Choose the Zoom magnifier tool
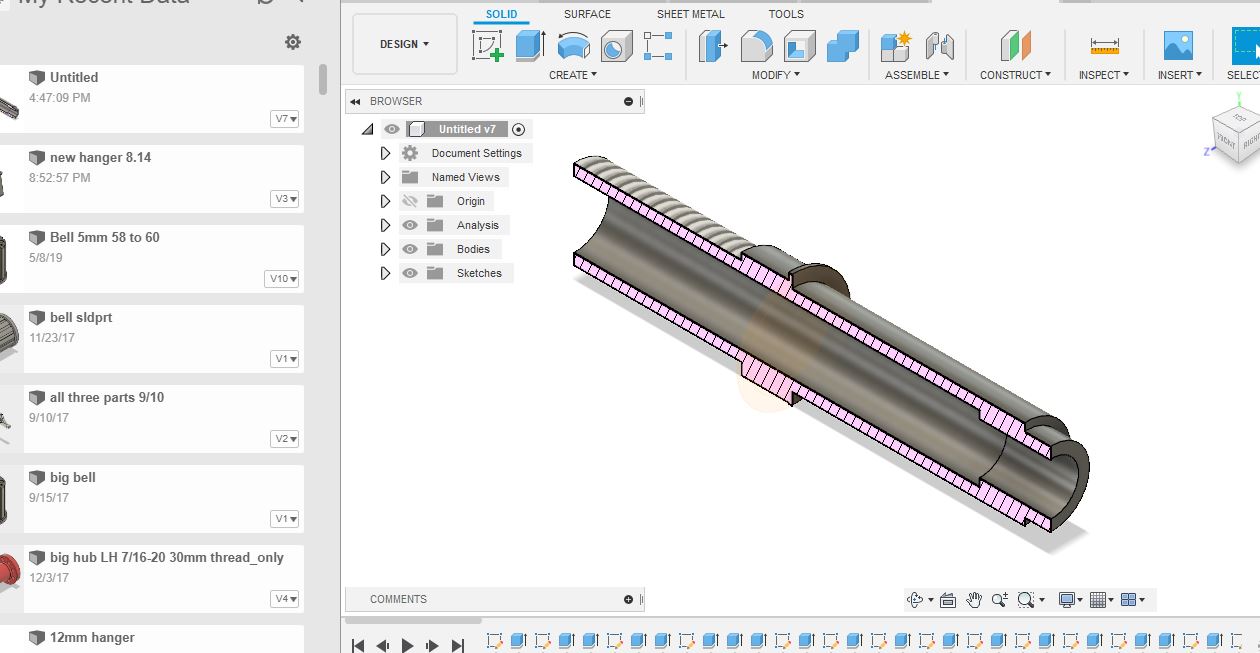Screen dimensions: 1260x653 pyautogui.click(x=1000, y=600)
